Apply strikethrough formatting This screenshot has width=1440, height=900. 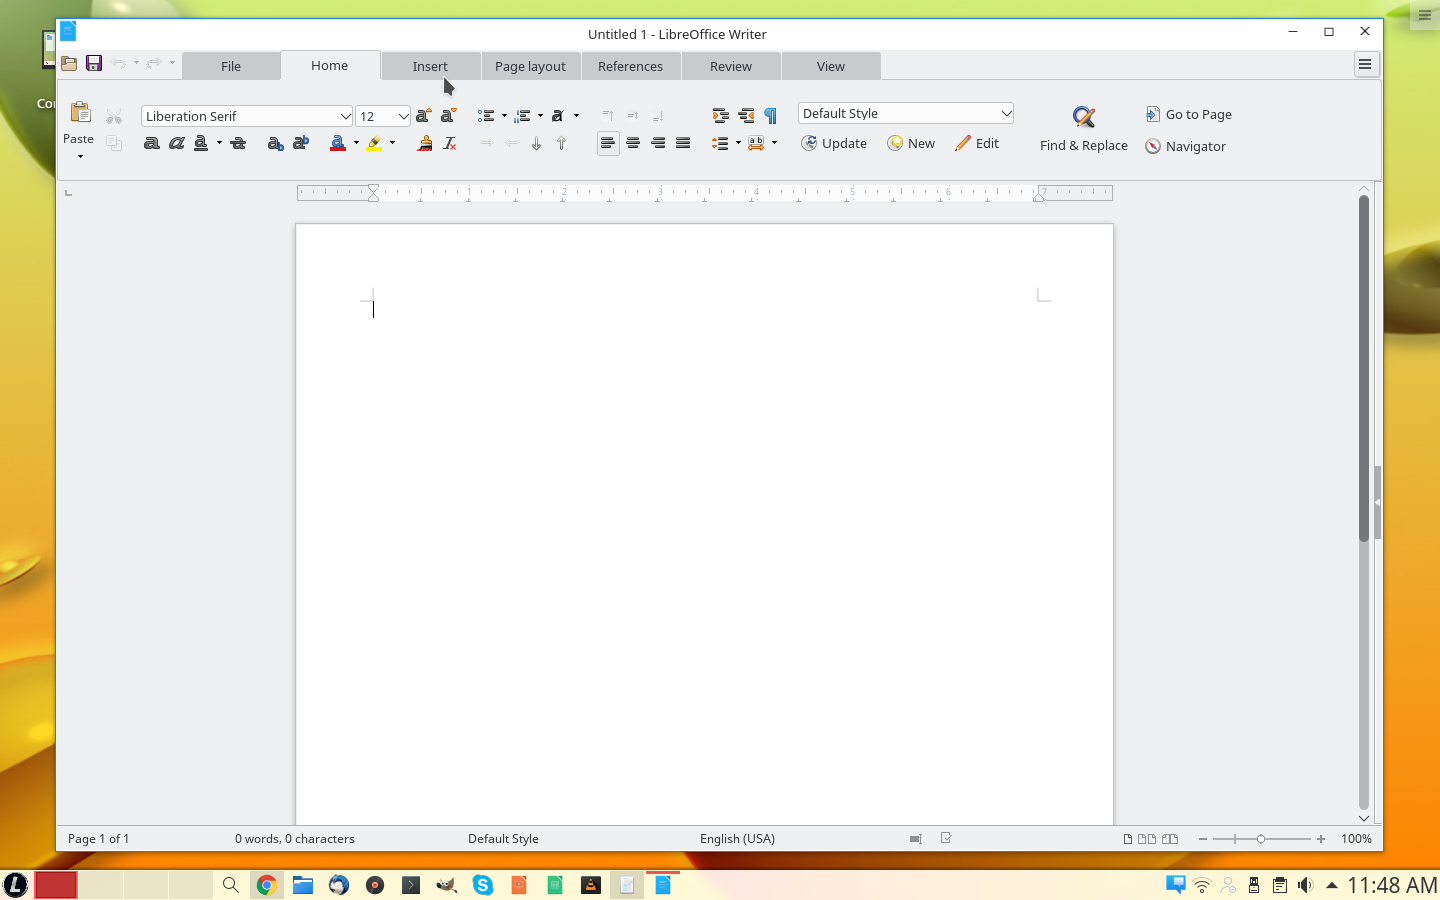point(238,143)
